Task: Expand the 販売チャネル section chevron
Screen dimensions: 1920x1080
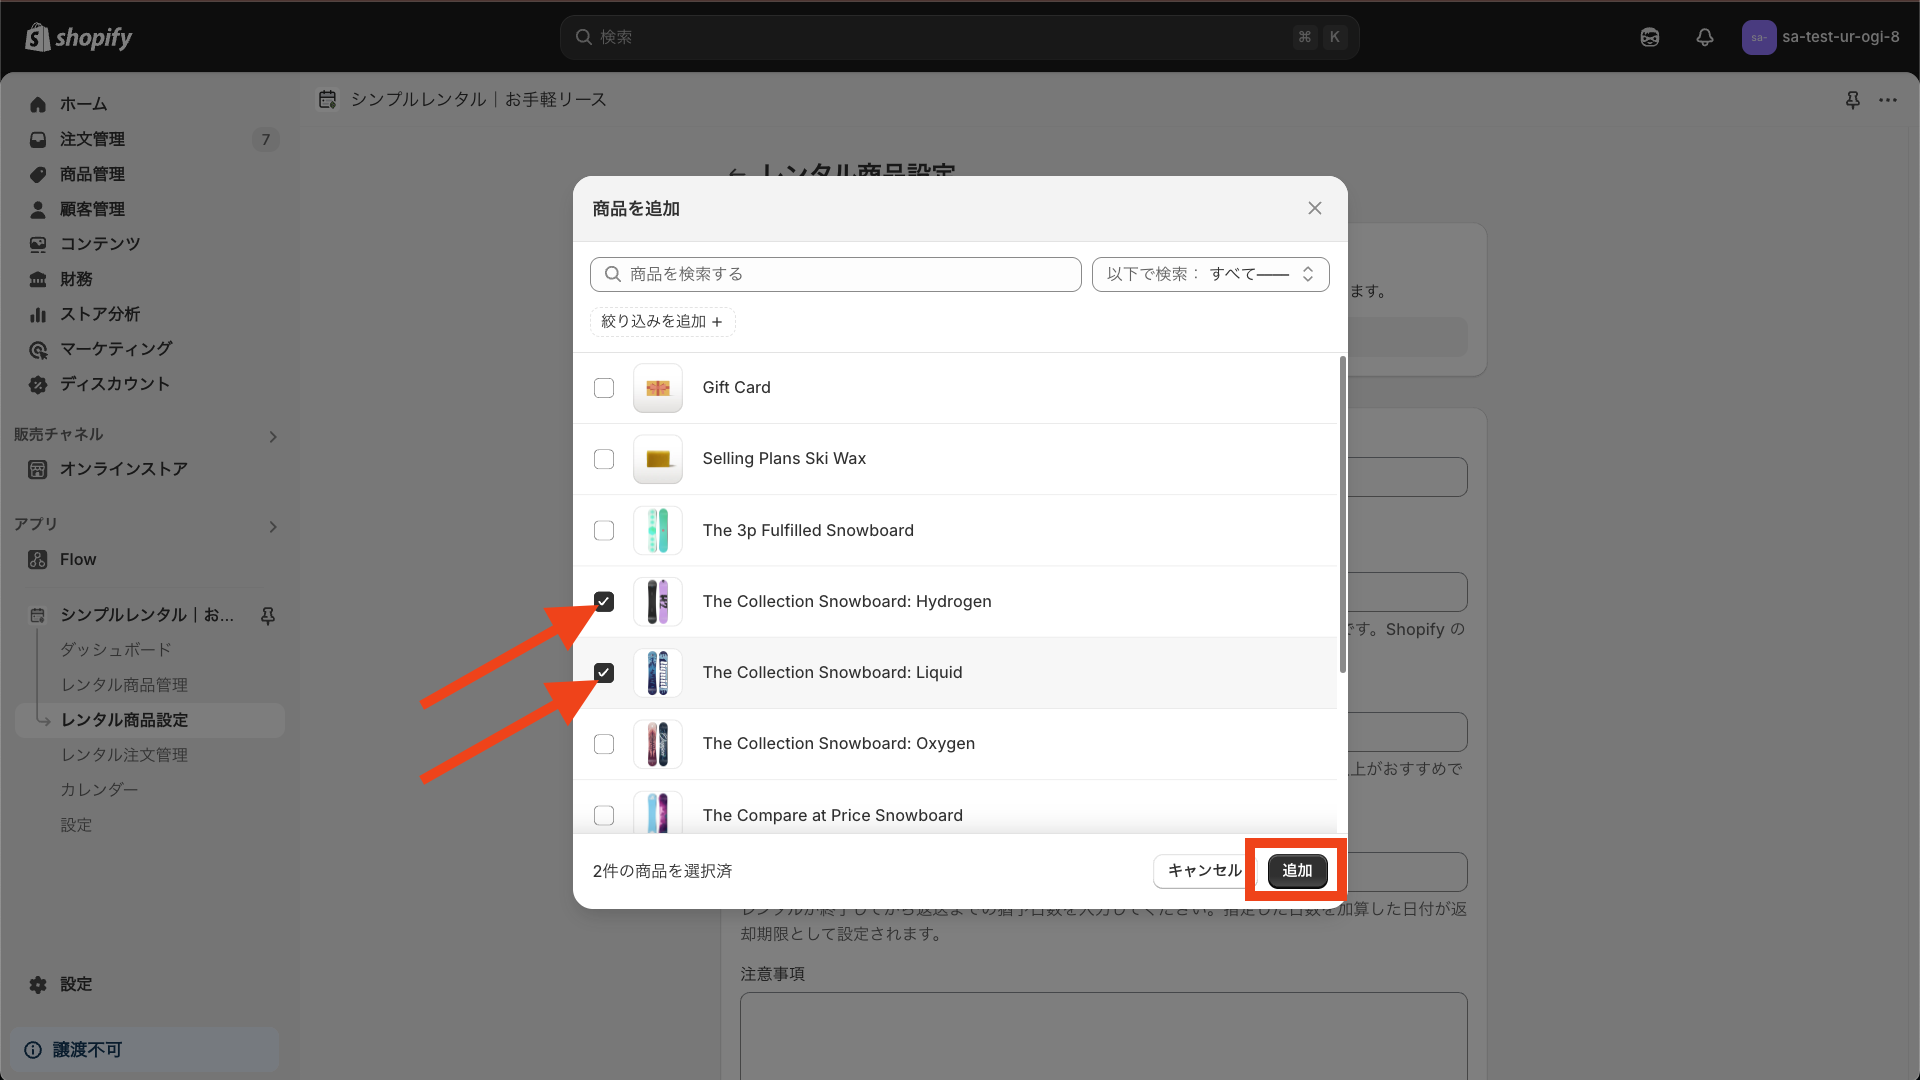Action: pos(273,436)
